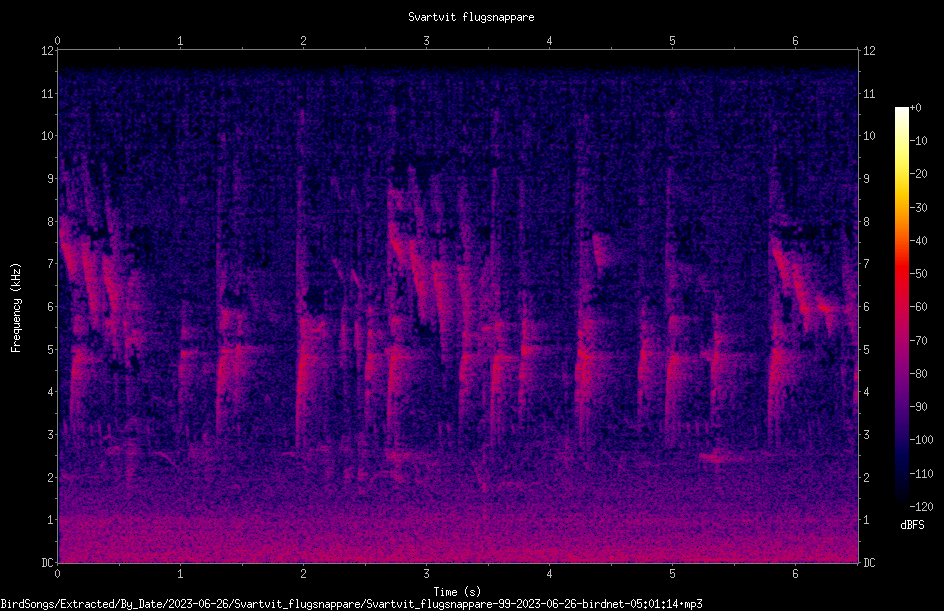Click the "11" tick on the left frequency axis
Viewport: 944px width, 611px height.
pos(47,93)
